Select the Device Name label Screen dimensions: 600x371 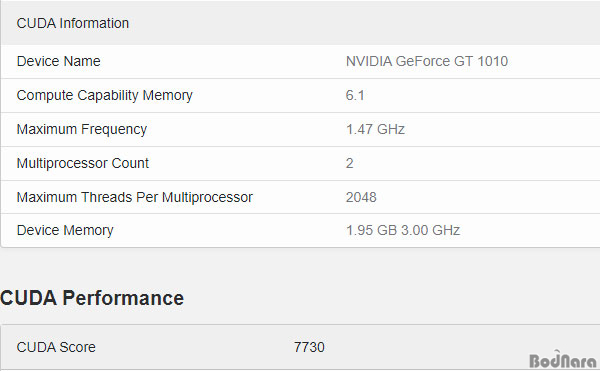tap(59, 61)
